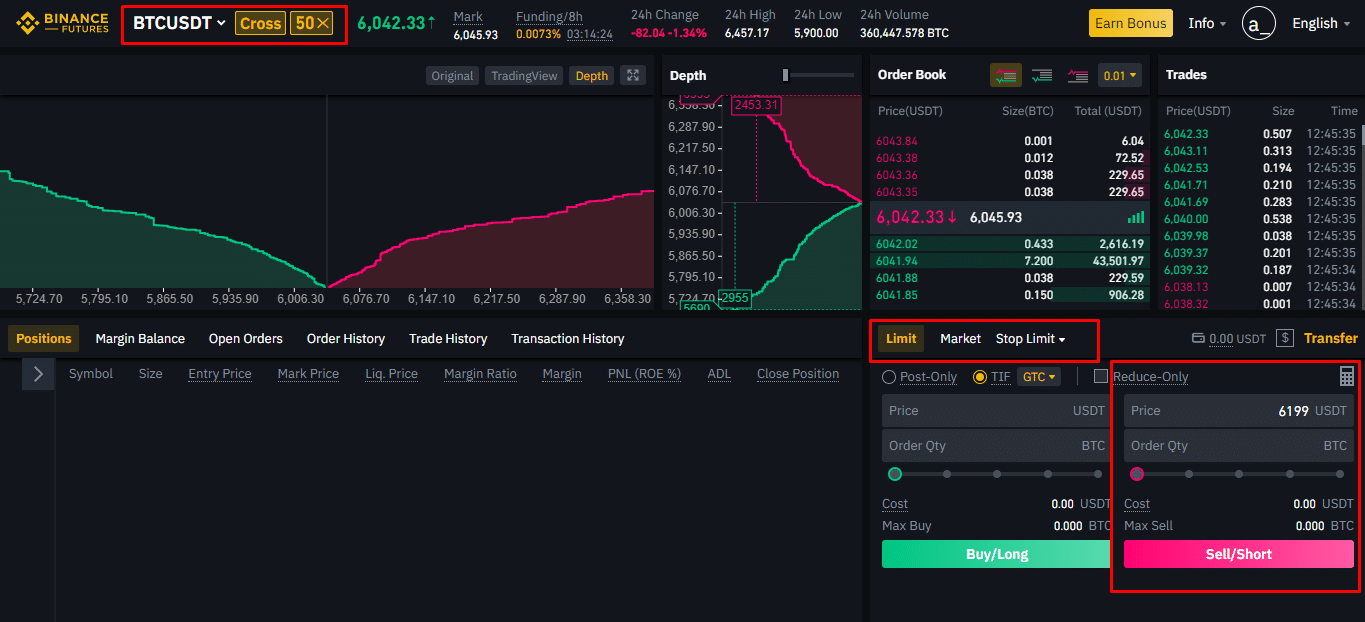Open the calculator icon in order form
Viewport: 1365px width, 622px height.
[1347, 376]
